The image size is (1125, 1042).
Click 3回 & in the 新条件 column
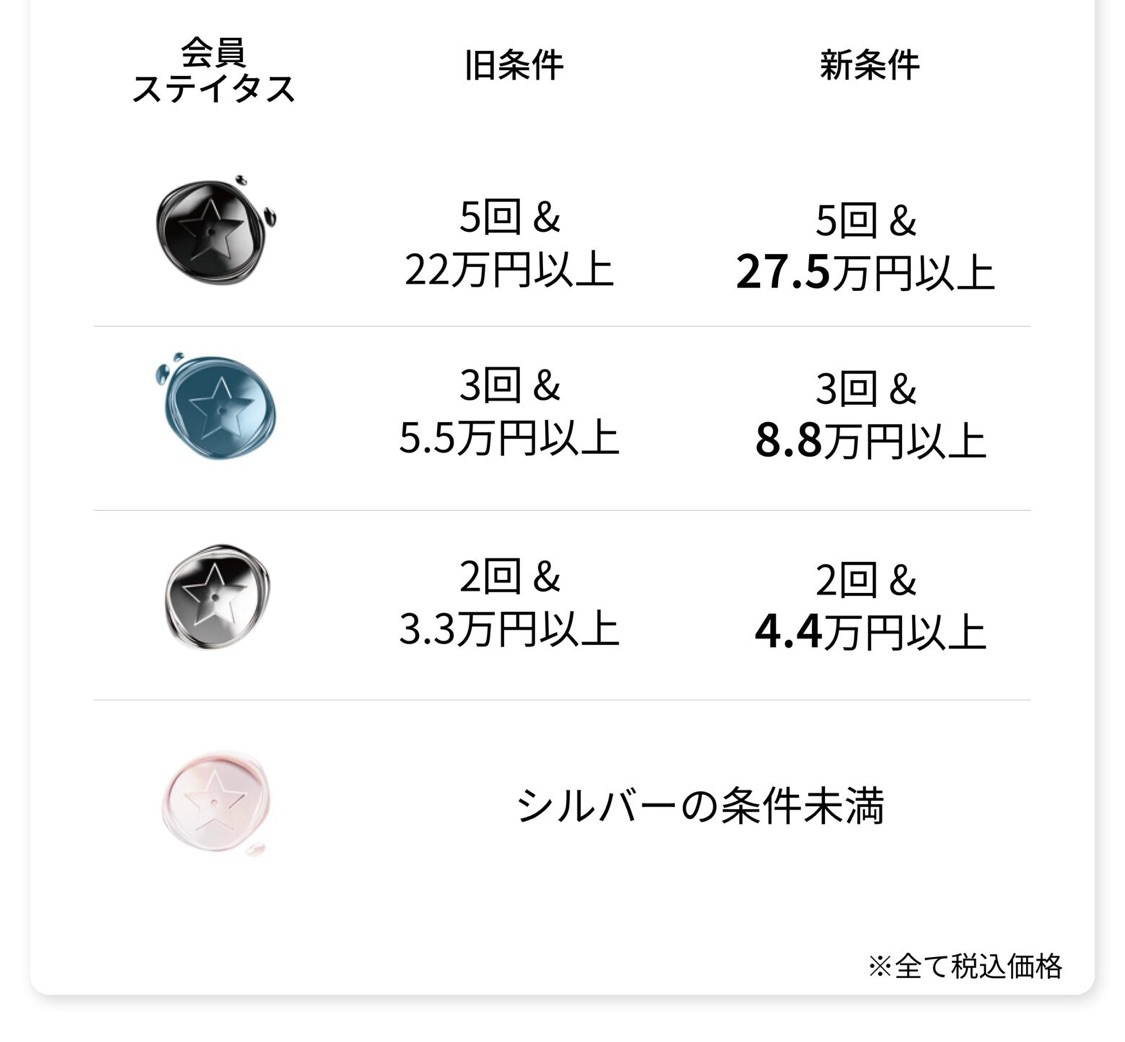pos(866,390)
